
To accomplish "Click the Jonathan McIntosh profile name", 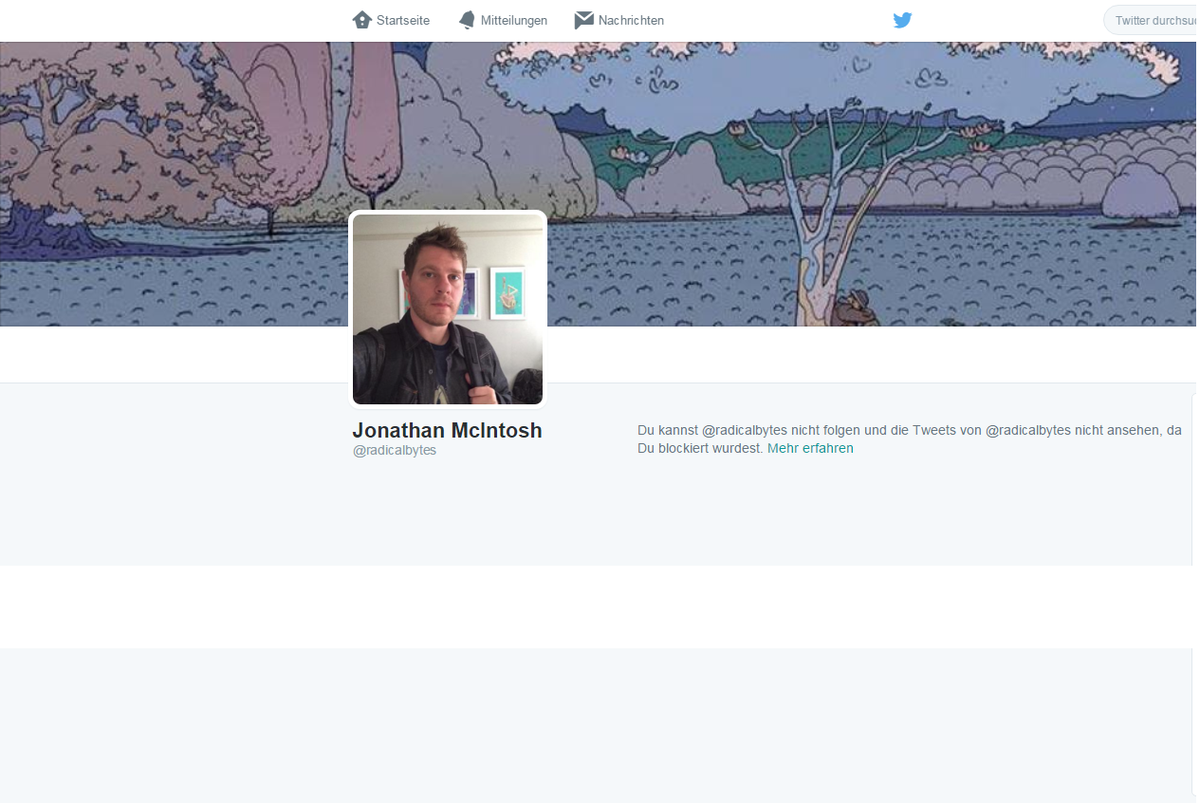I will point(447,430).
